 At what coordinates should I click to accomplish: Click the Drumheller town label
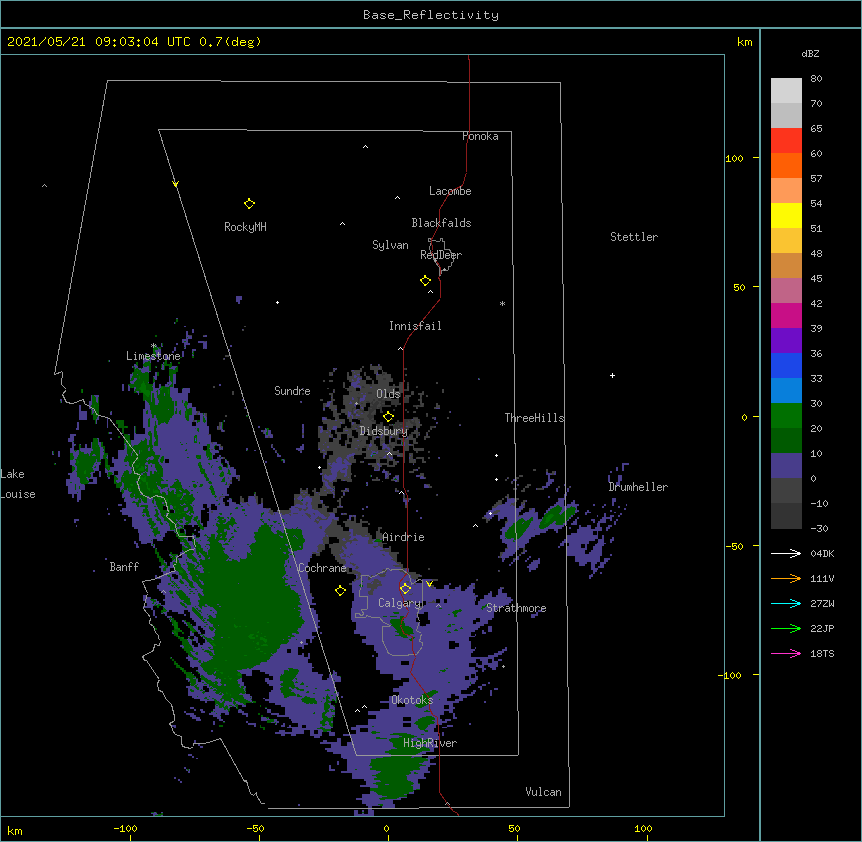[638, 487]
